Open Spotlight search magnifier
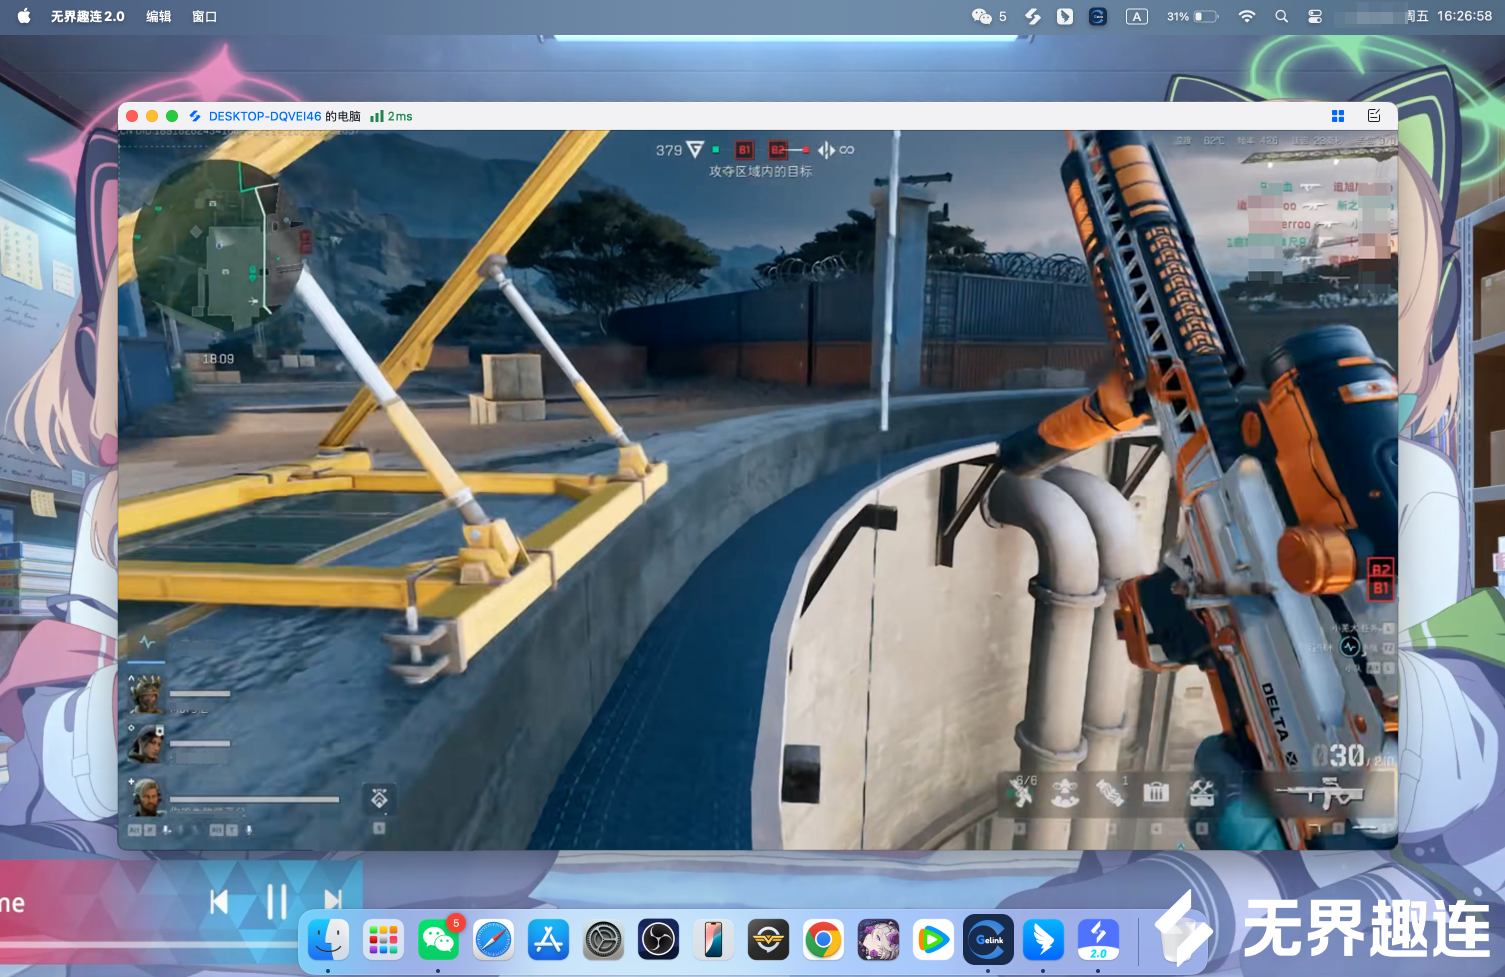This screenshot has height=977, width=1505. point(1281,16)
